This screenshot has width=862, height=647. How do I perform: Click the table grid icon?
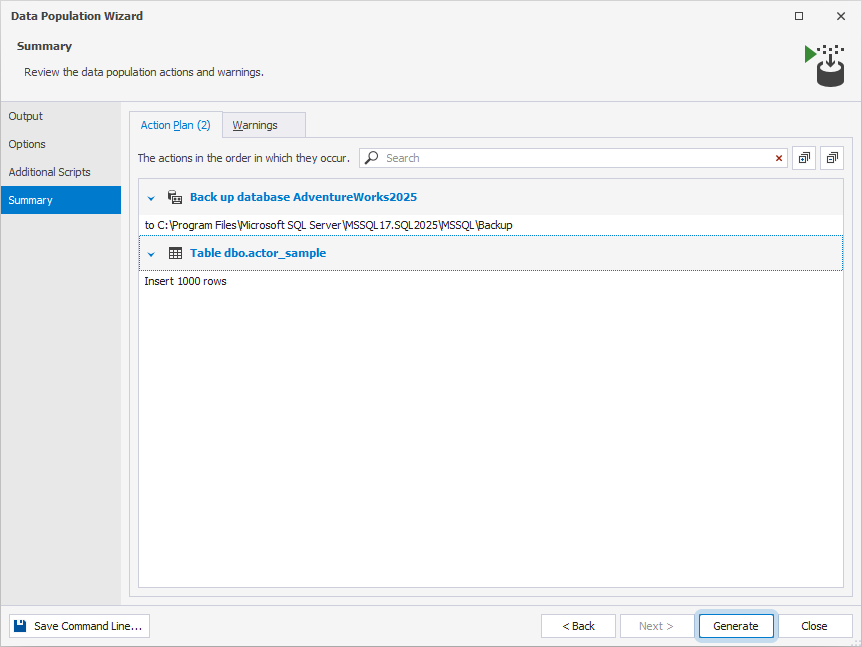(x=175, y=253)
